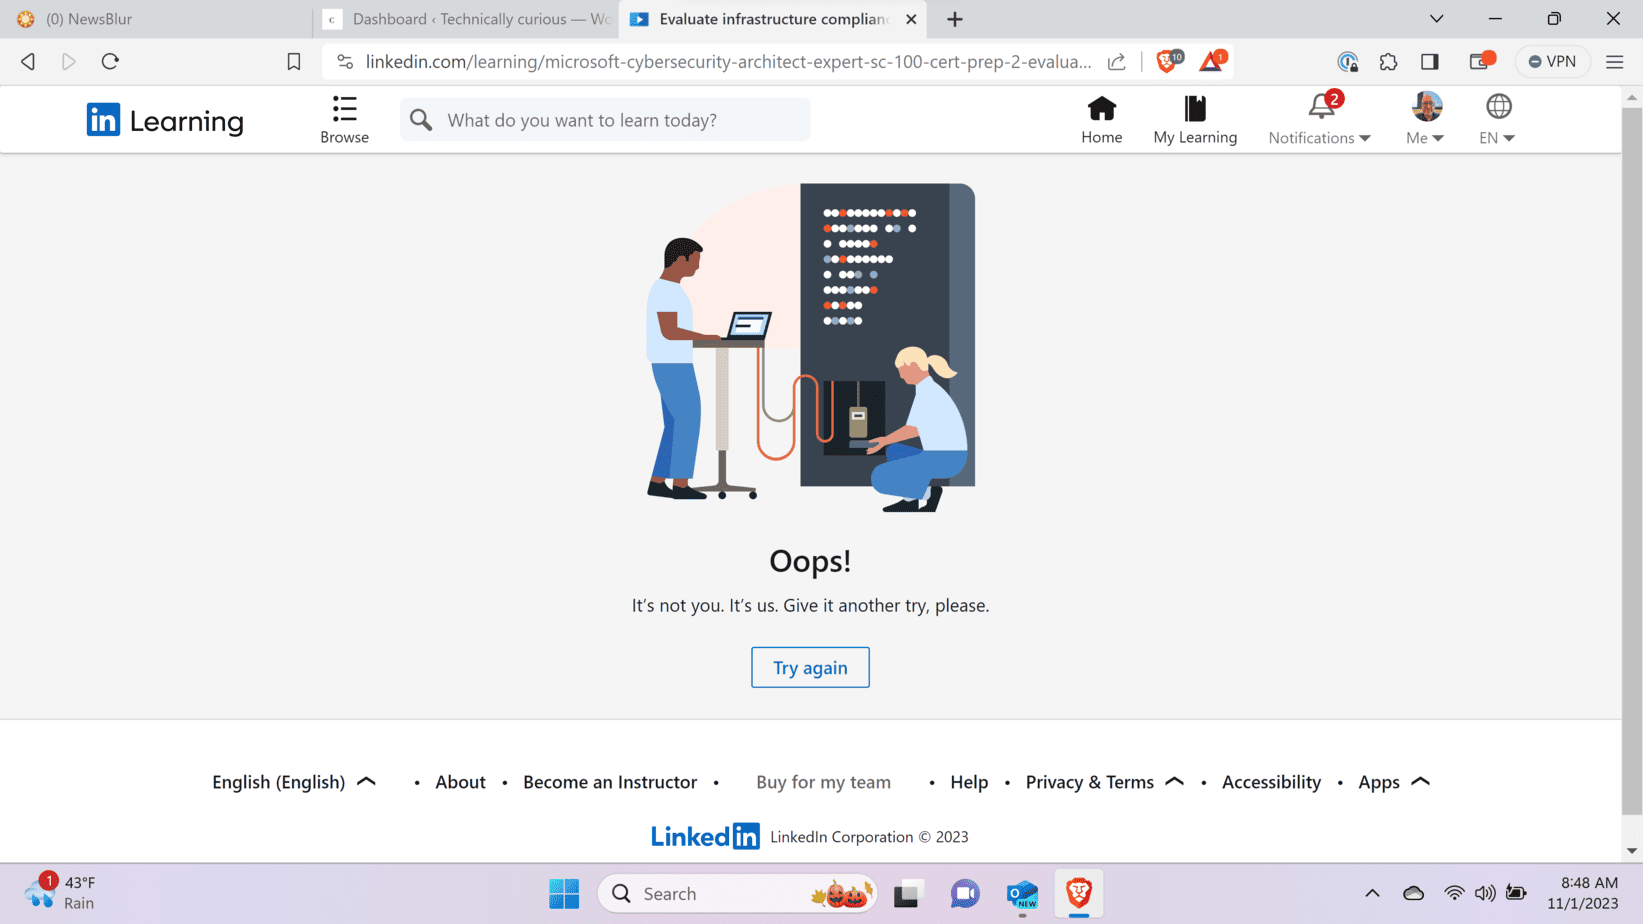Image resolution: width=1643 pixels, height=924 pixels.
Task: Open the battery status tray icon
Action: [x=1516, y=894]
